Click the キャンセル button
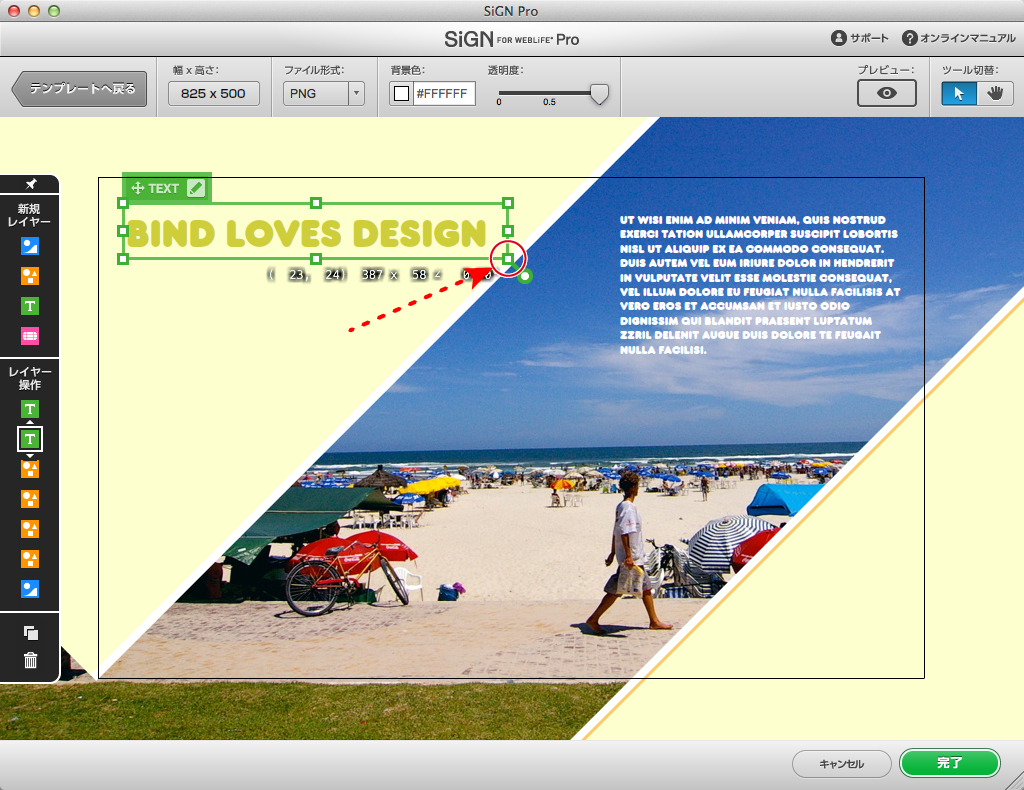This screenshot has height=790, width=1024. pyautogui.click(x=841, y=764)
